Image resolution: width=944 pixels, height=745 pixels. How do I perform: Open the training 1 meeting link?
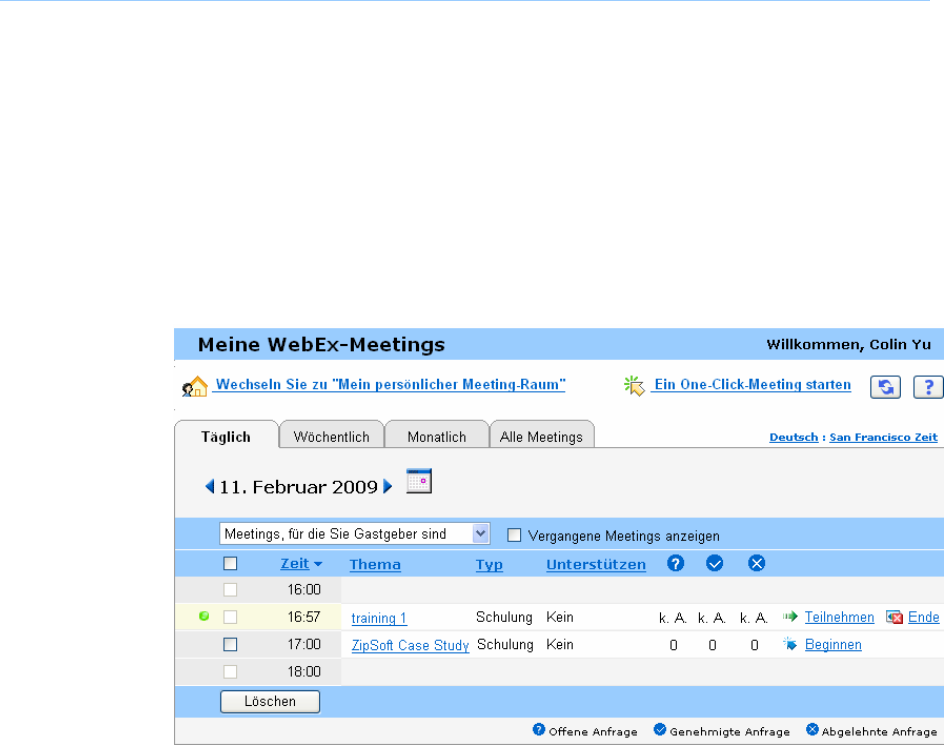[x=379, y=618]
